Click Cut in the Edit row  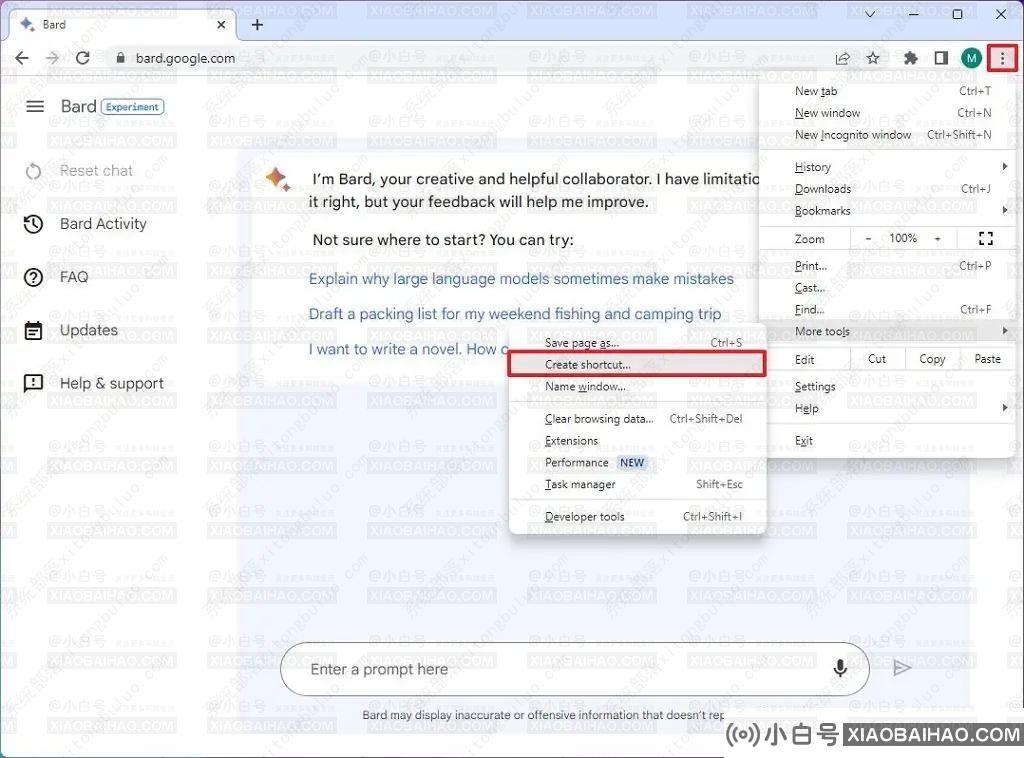pos(877,359)
